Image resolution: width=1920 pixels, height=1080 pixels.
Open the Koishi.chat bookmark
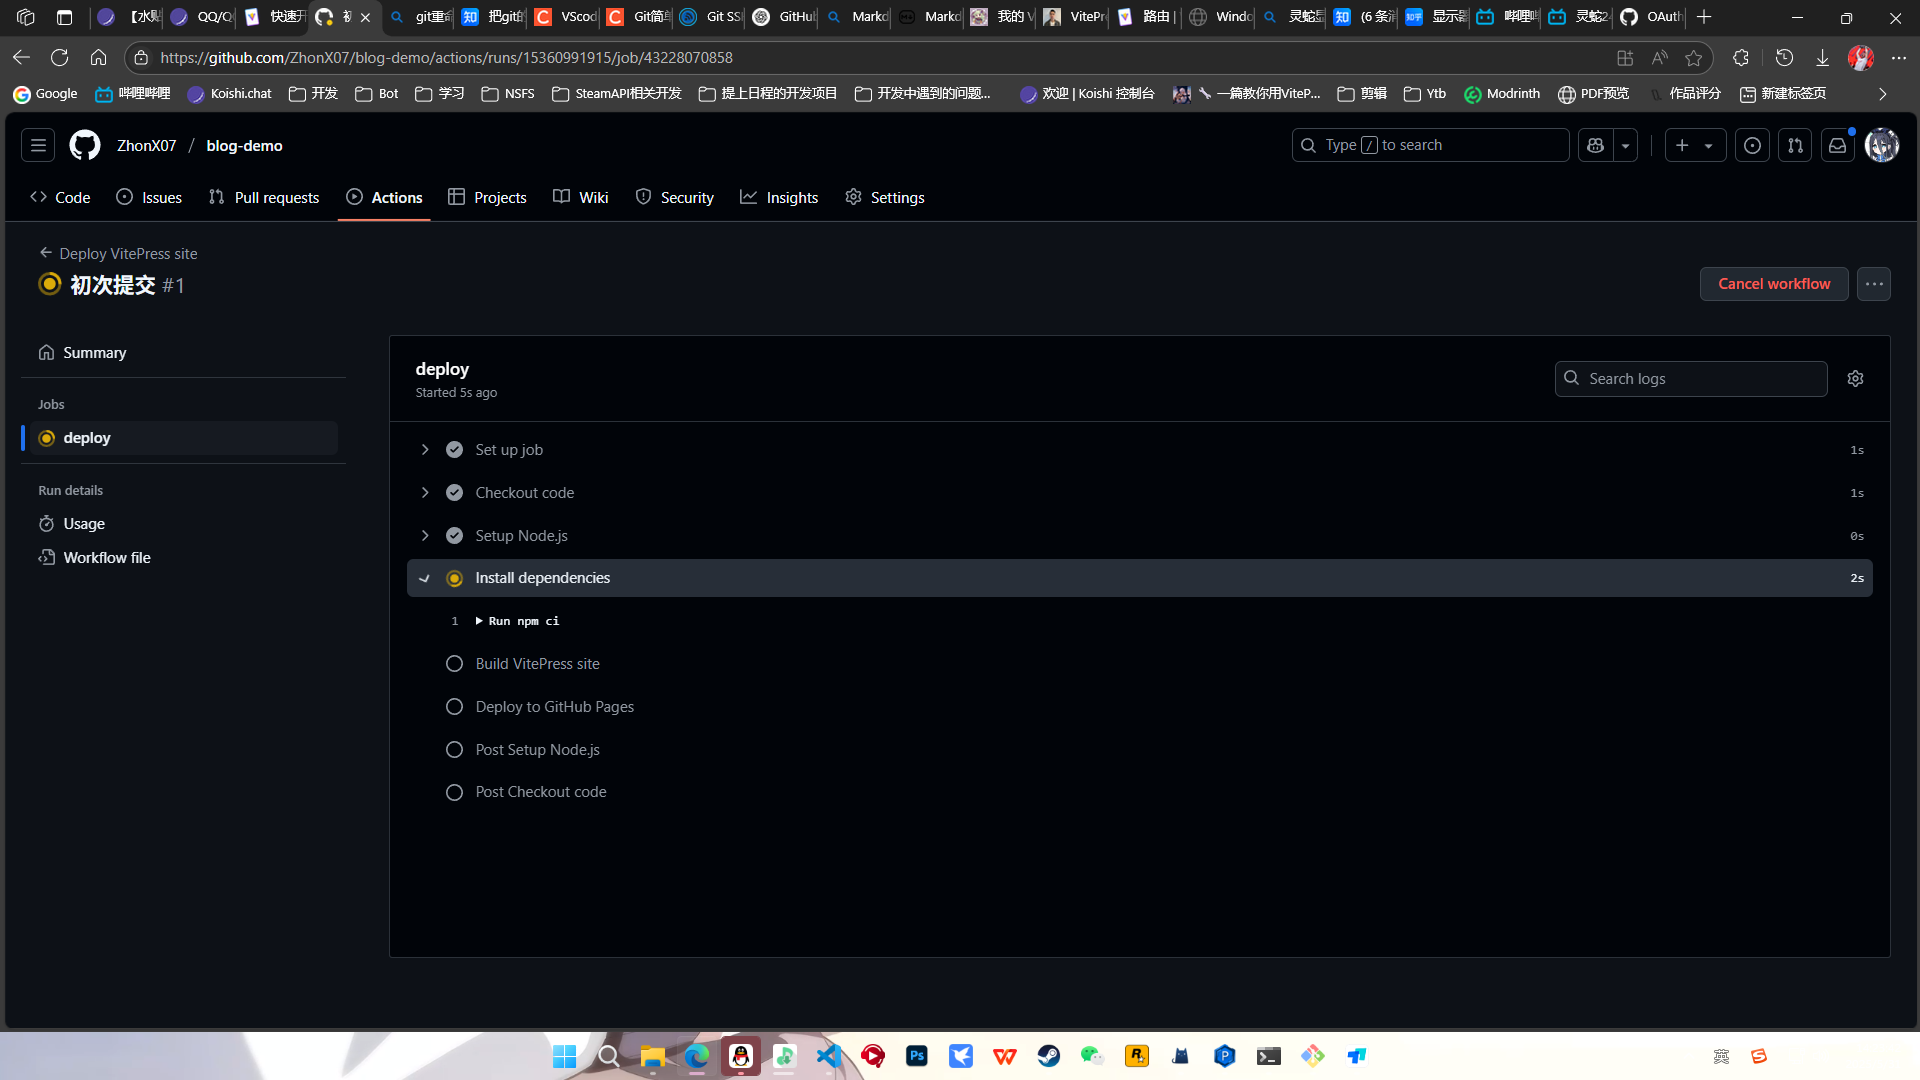(229, 93)
